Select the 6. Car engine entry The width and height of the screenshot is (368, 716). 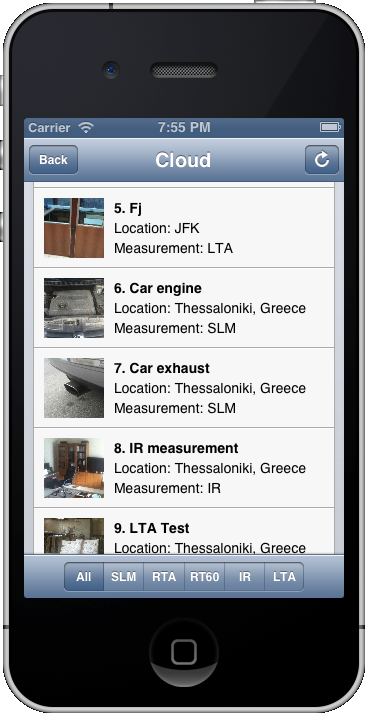tap(184, 308)
